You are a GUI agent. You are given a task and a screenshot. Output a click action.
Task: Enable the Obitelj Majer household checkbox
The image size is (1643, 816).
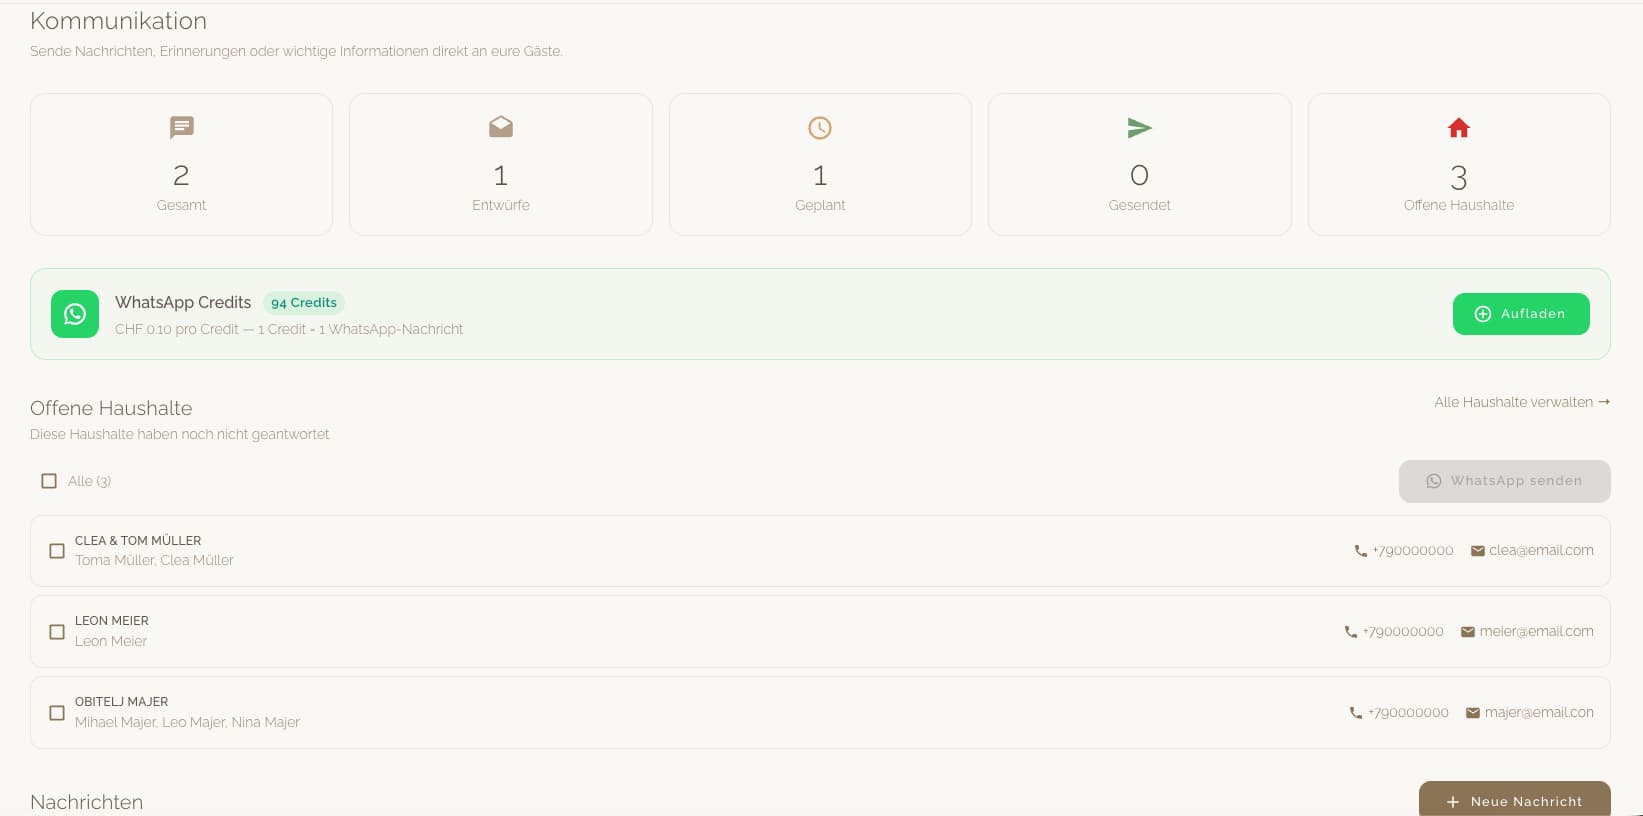pyautogui.click(x=57, y=713)
